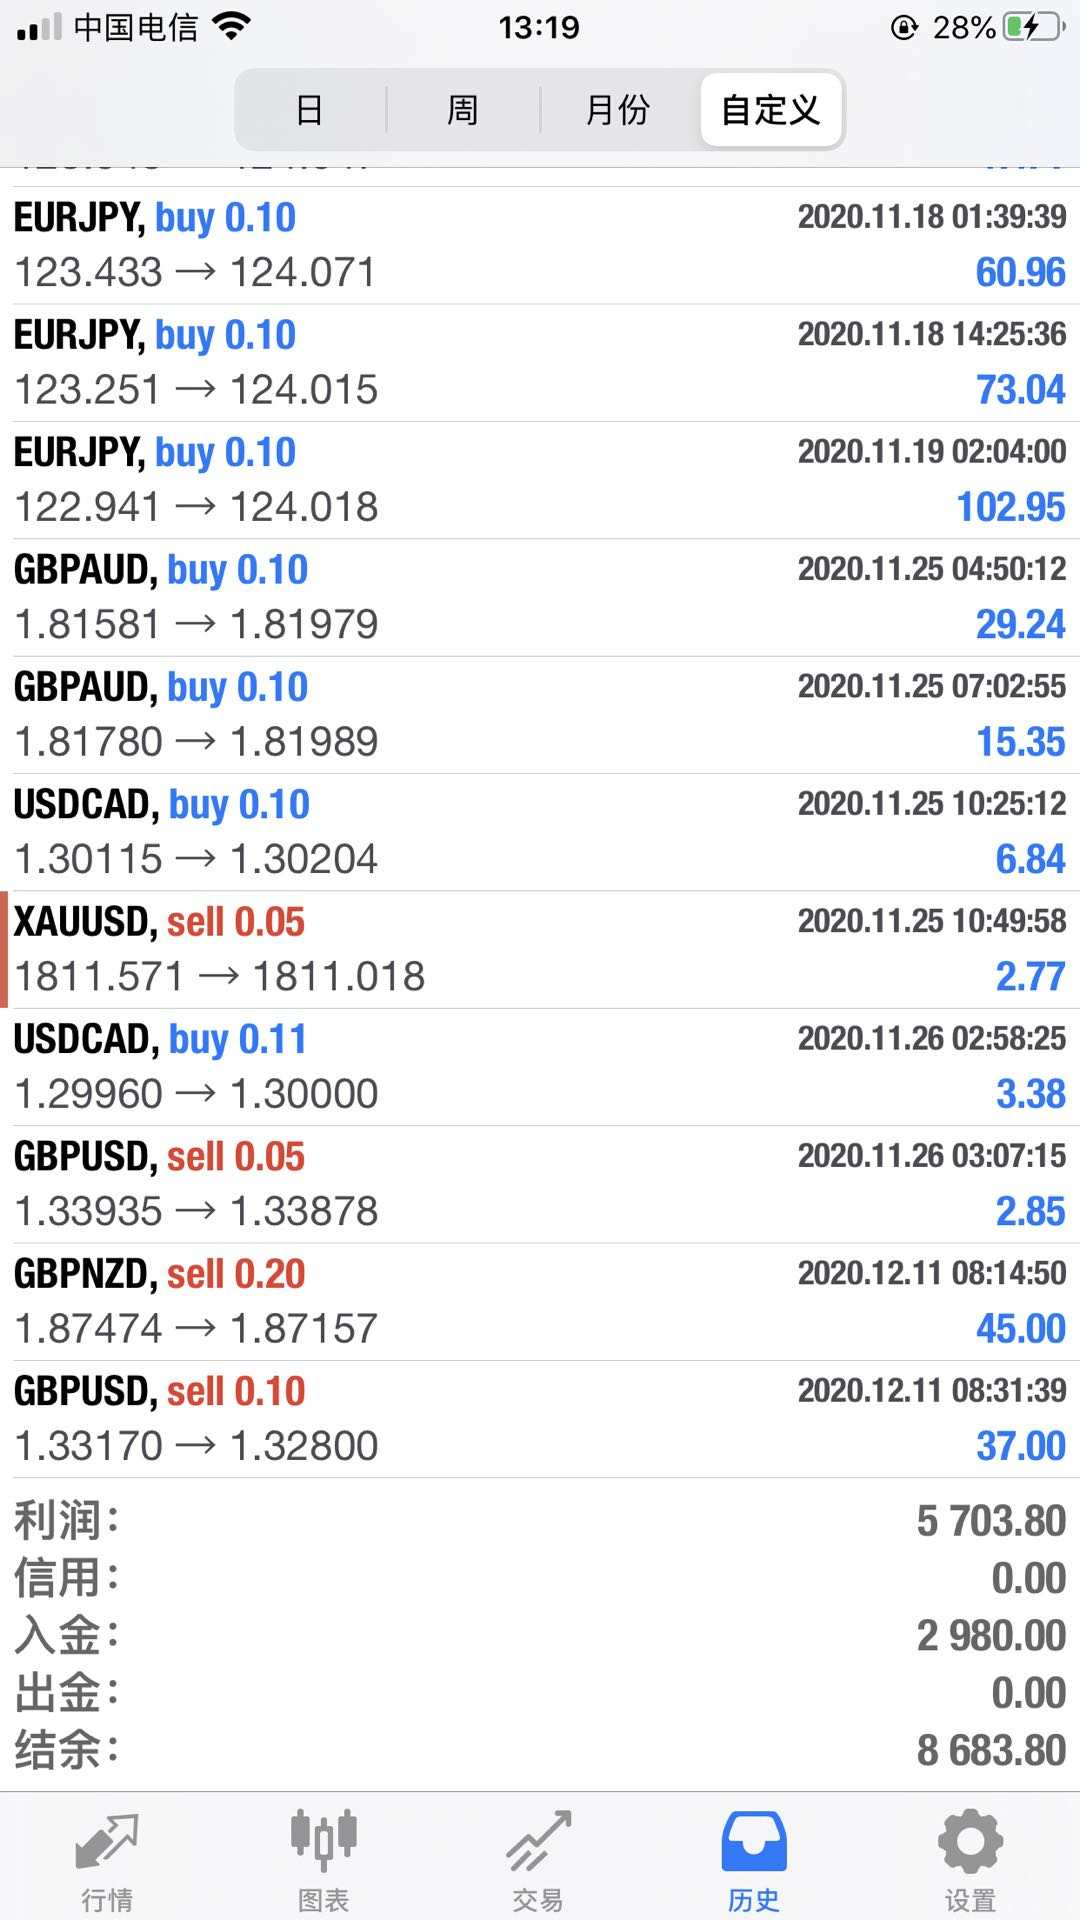Switch to the 日 day period
1080x1920 pixels.
tap(310, 109)
